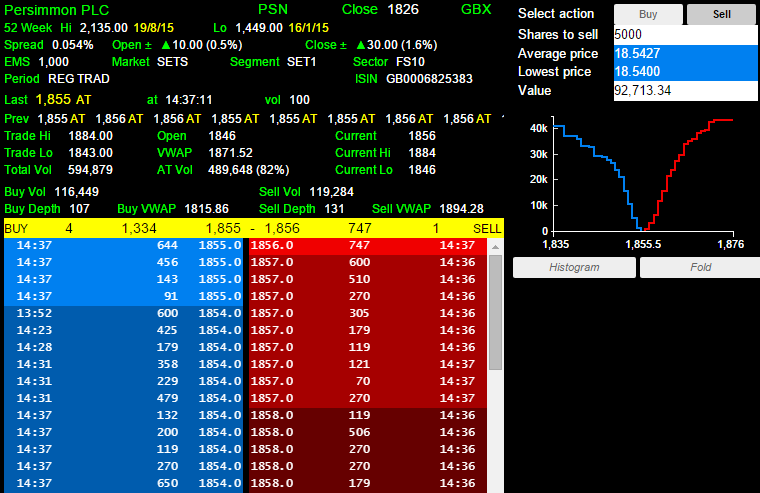
Task: Click the Fold button
Action: click(x=700, y=267)
